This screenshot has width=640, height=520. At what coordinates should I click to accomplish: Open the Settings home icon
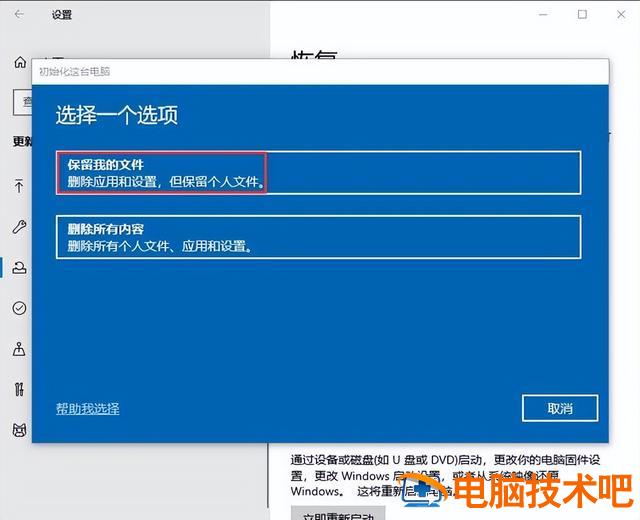point(20,62)
